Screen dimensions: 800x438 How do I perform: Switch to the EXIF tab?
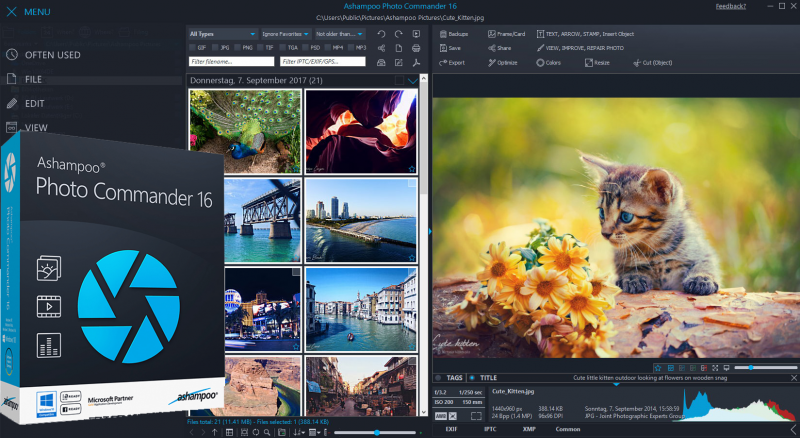[x=452, y=429]
